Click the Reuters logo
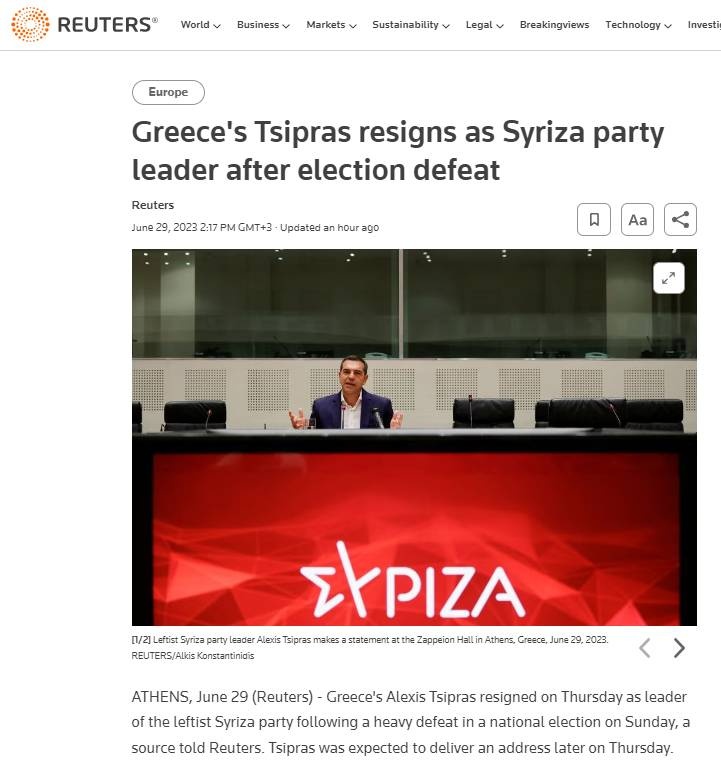The width and height of the screenshot is (721, 780). pyautogui.click(x=84, y=24)
